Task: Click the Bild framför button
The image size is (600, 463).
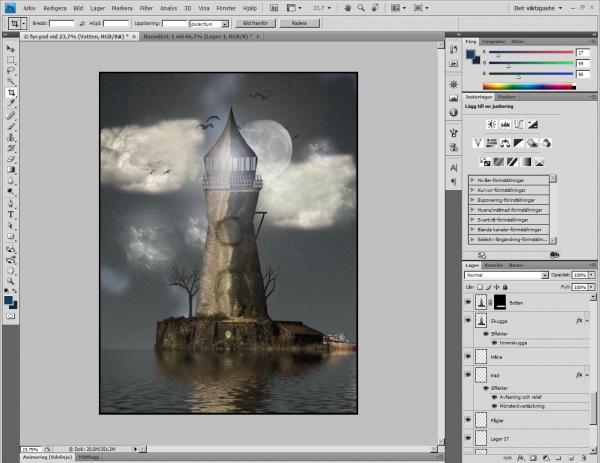Action: (255, 23)
